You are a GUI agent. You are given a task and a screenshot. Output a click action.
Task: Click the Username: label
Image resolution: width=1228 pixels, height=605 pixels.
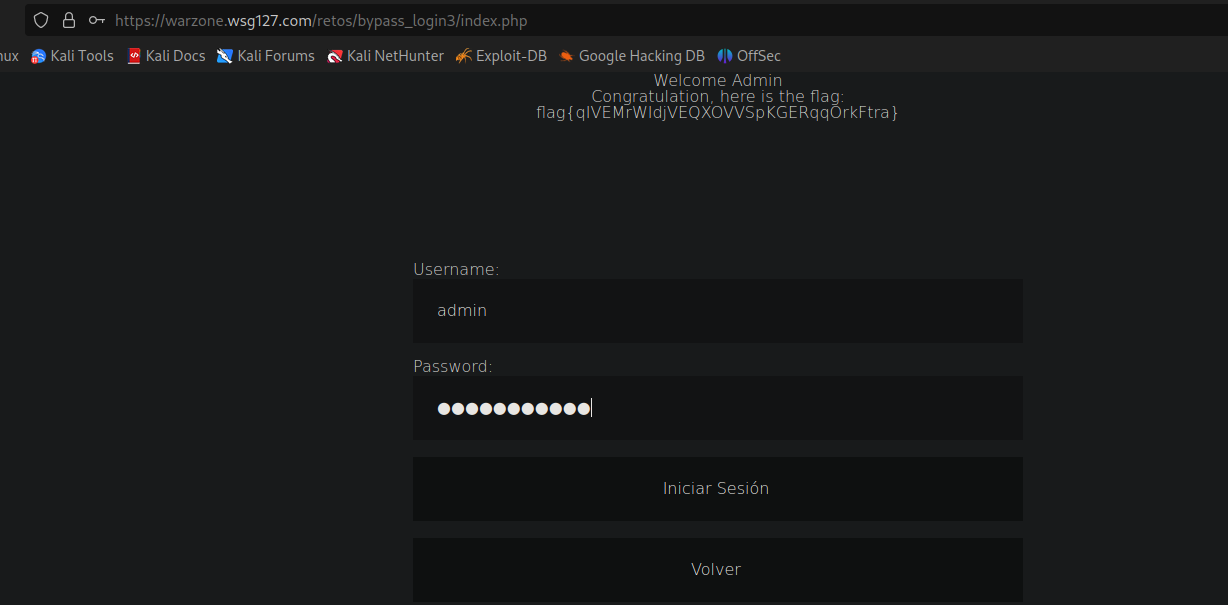pyautogui.click(x=456, y=269)
